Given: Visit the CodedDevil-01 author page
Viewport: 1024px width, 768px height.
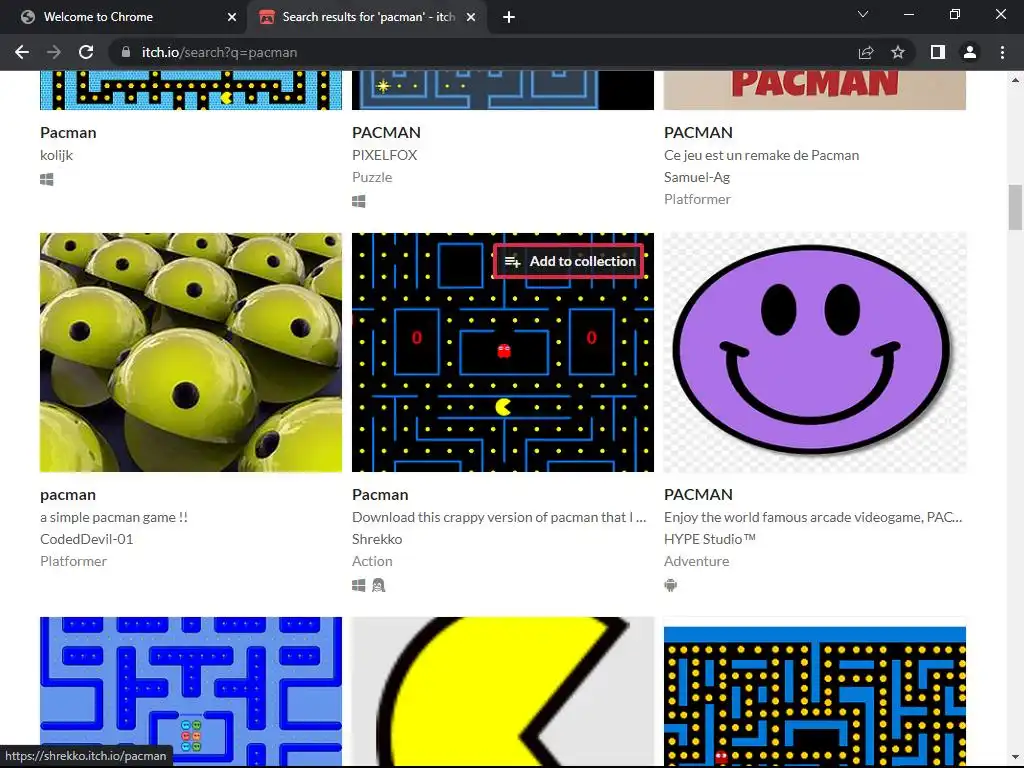Looking at the screenshot, I should pos(86,539).
